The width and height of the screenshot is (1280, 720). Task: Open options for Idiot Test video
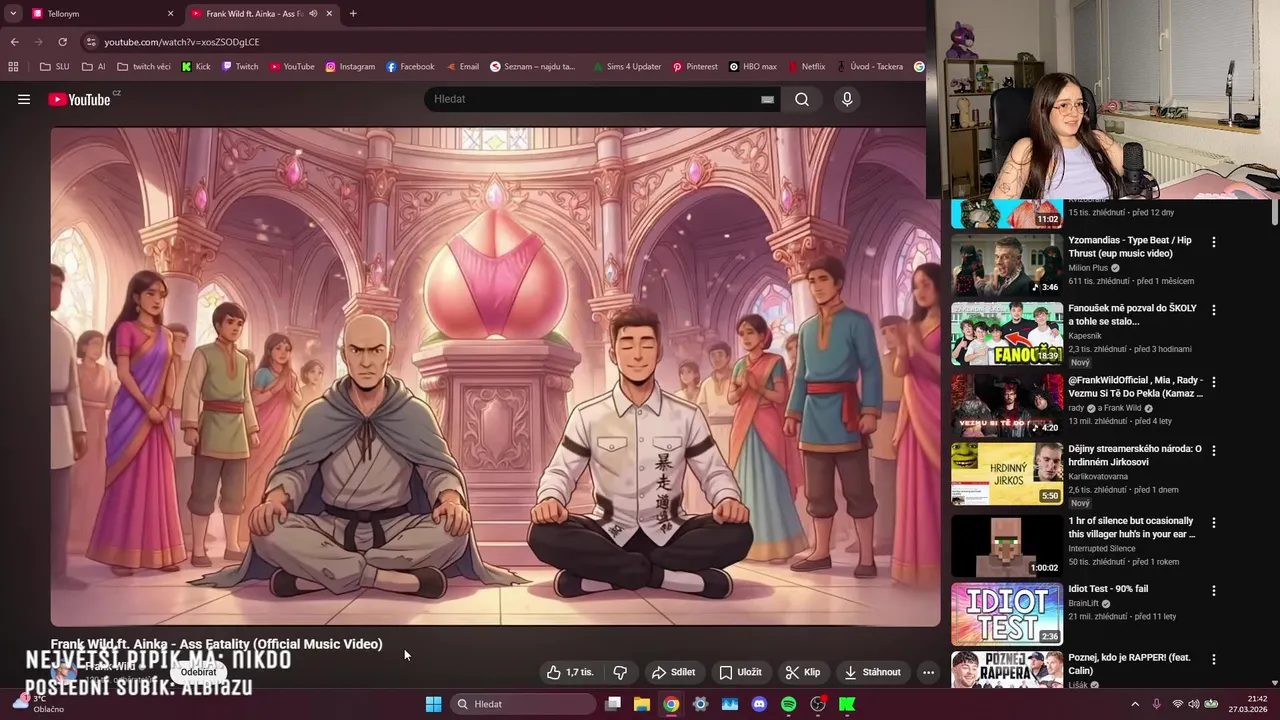coord(1214,590)
